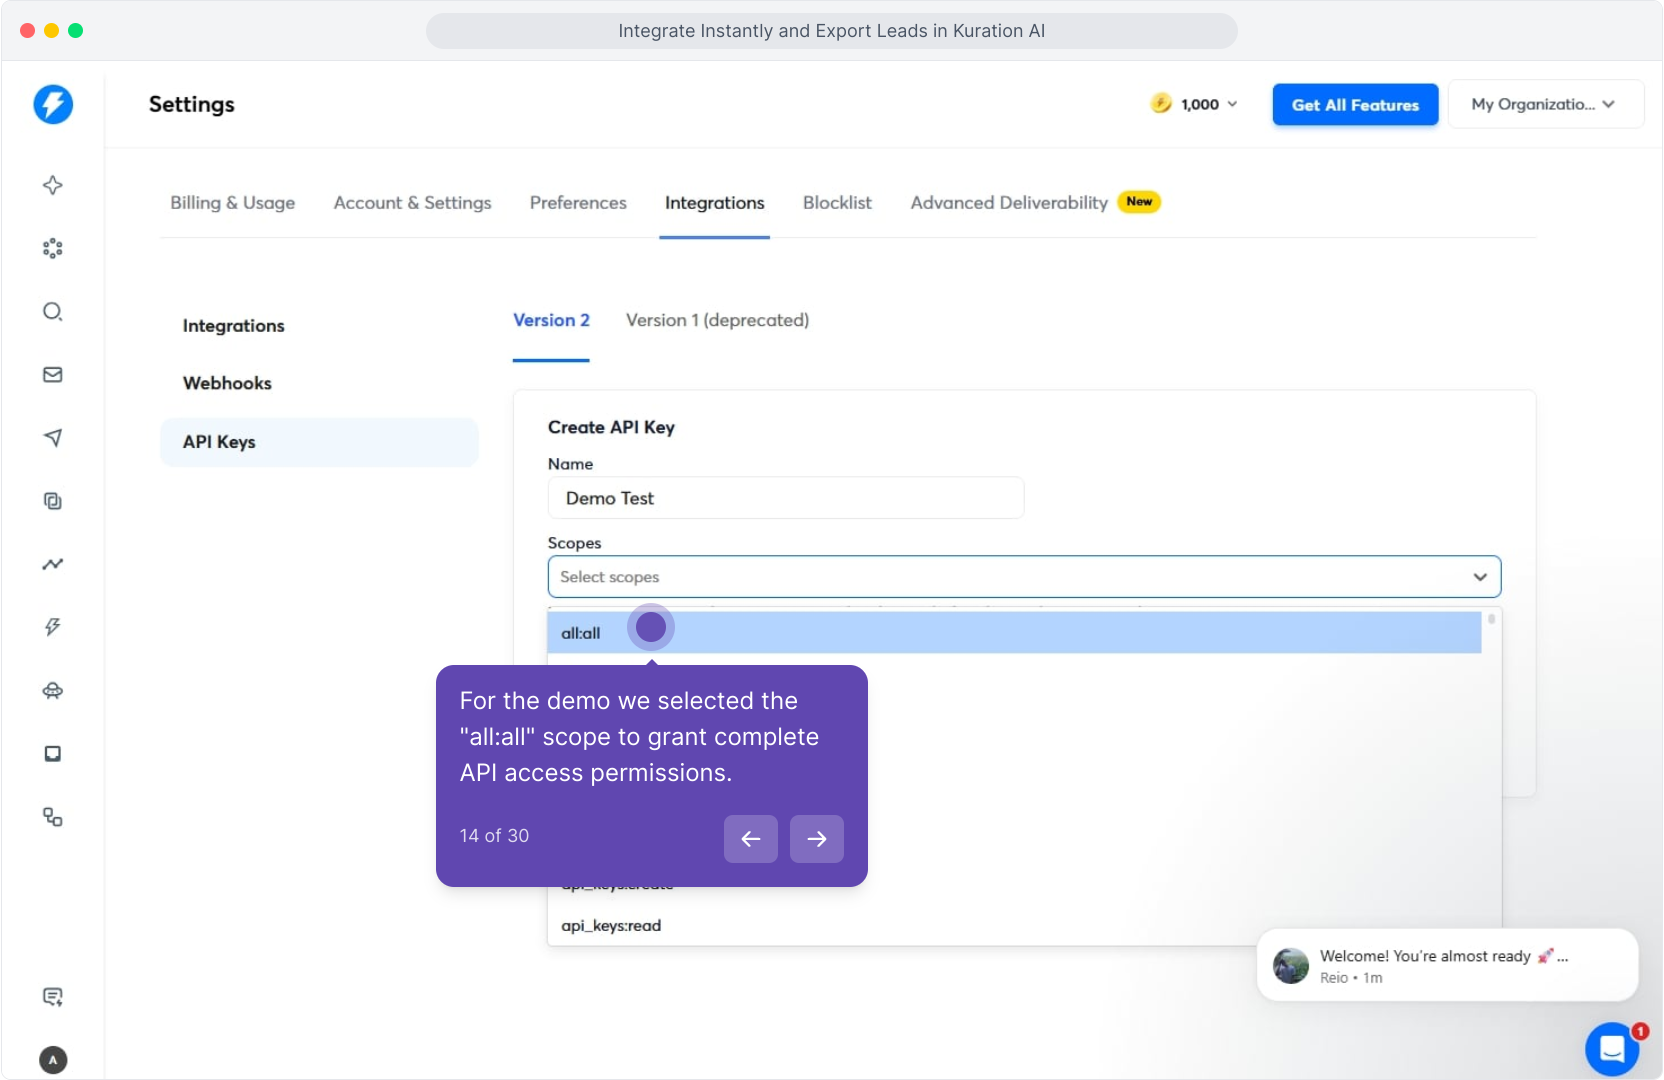Click the purple hotspot on all:all
The image size is (1664, 1080).
tap(651, 627)
